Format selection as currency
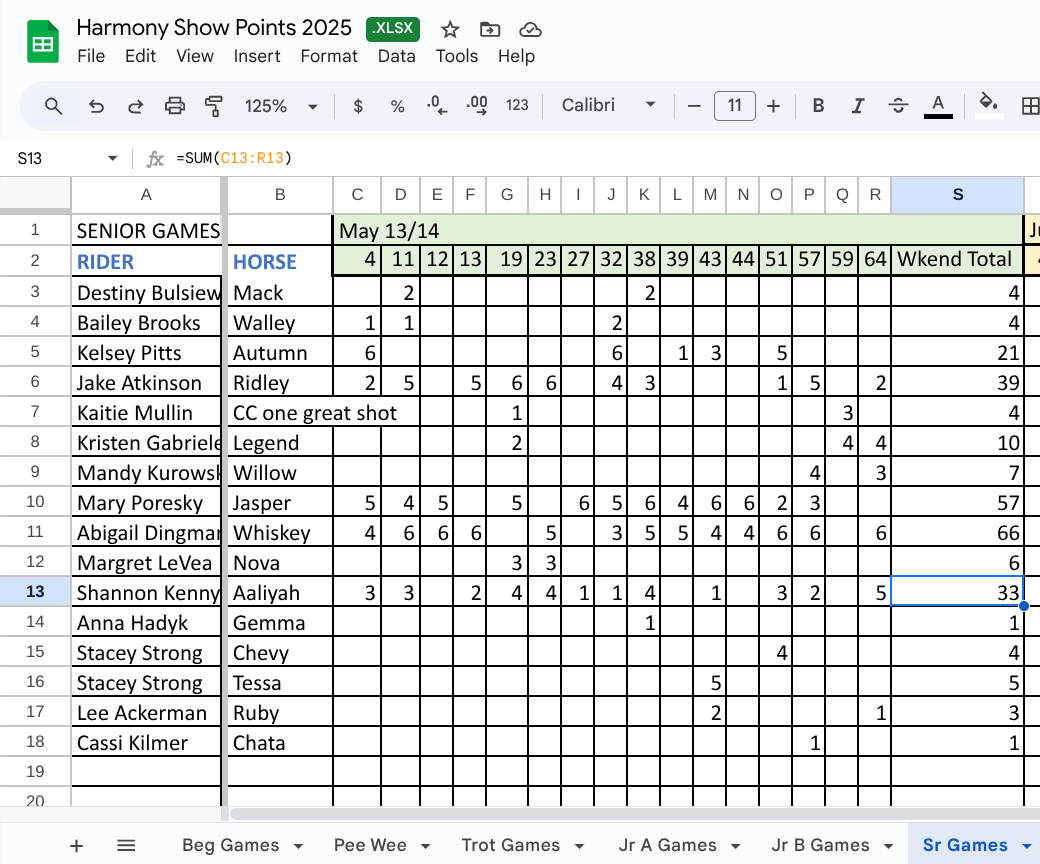The width and height of the screenshot is (1040, 864). [358, 106]
